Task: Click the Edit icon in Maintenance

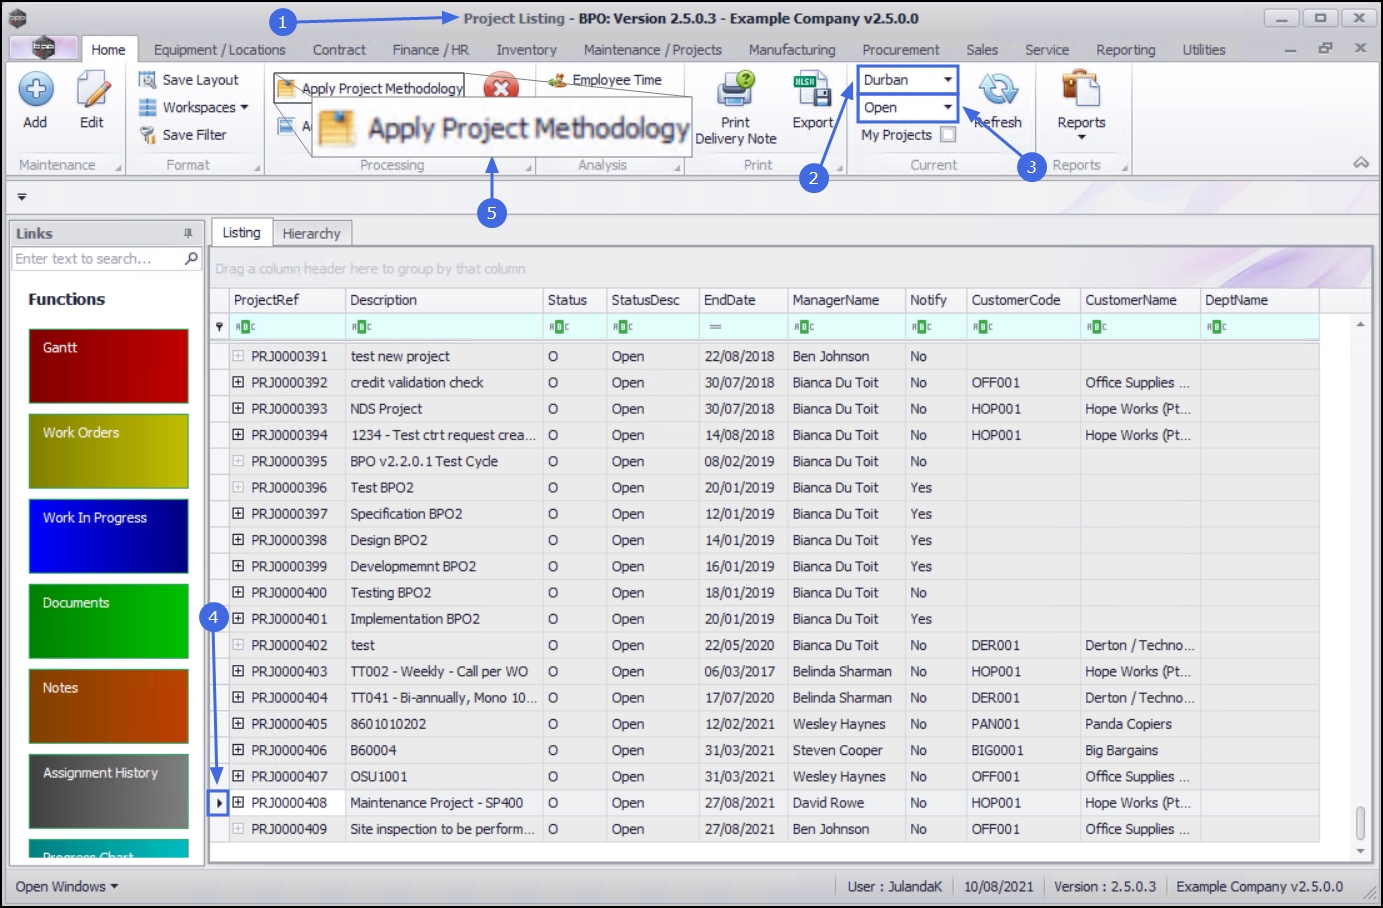Action: [x=92, y=91]
